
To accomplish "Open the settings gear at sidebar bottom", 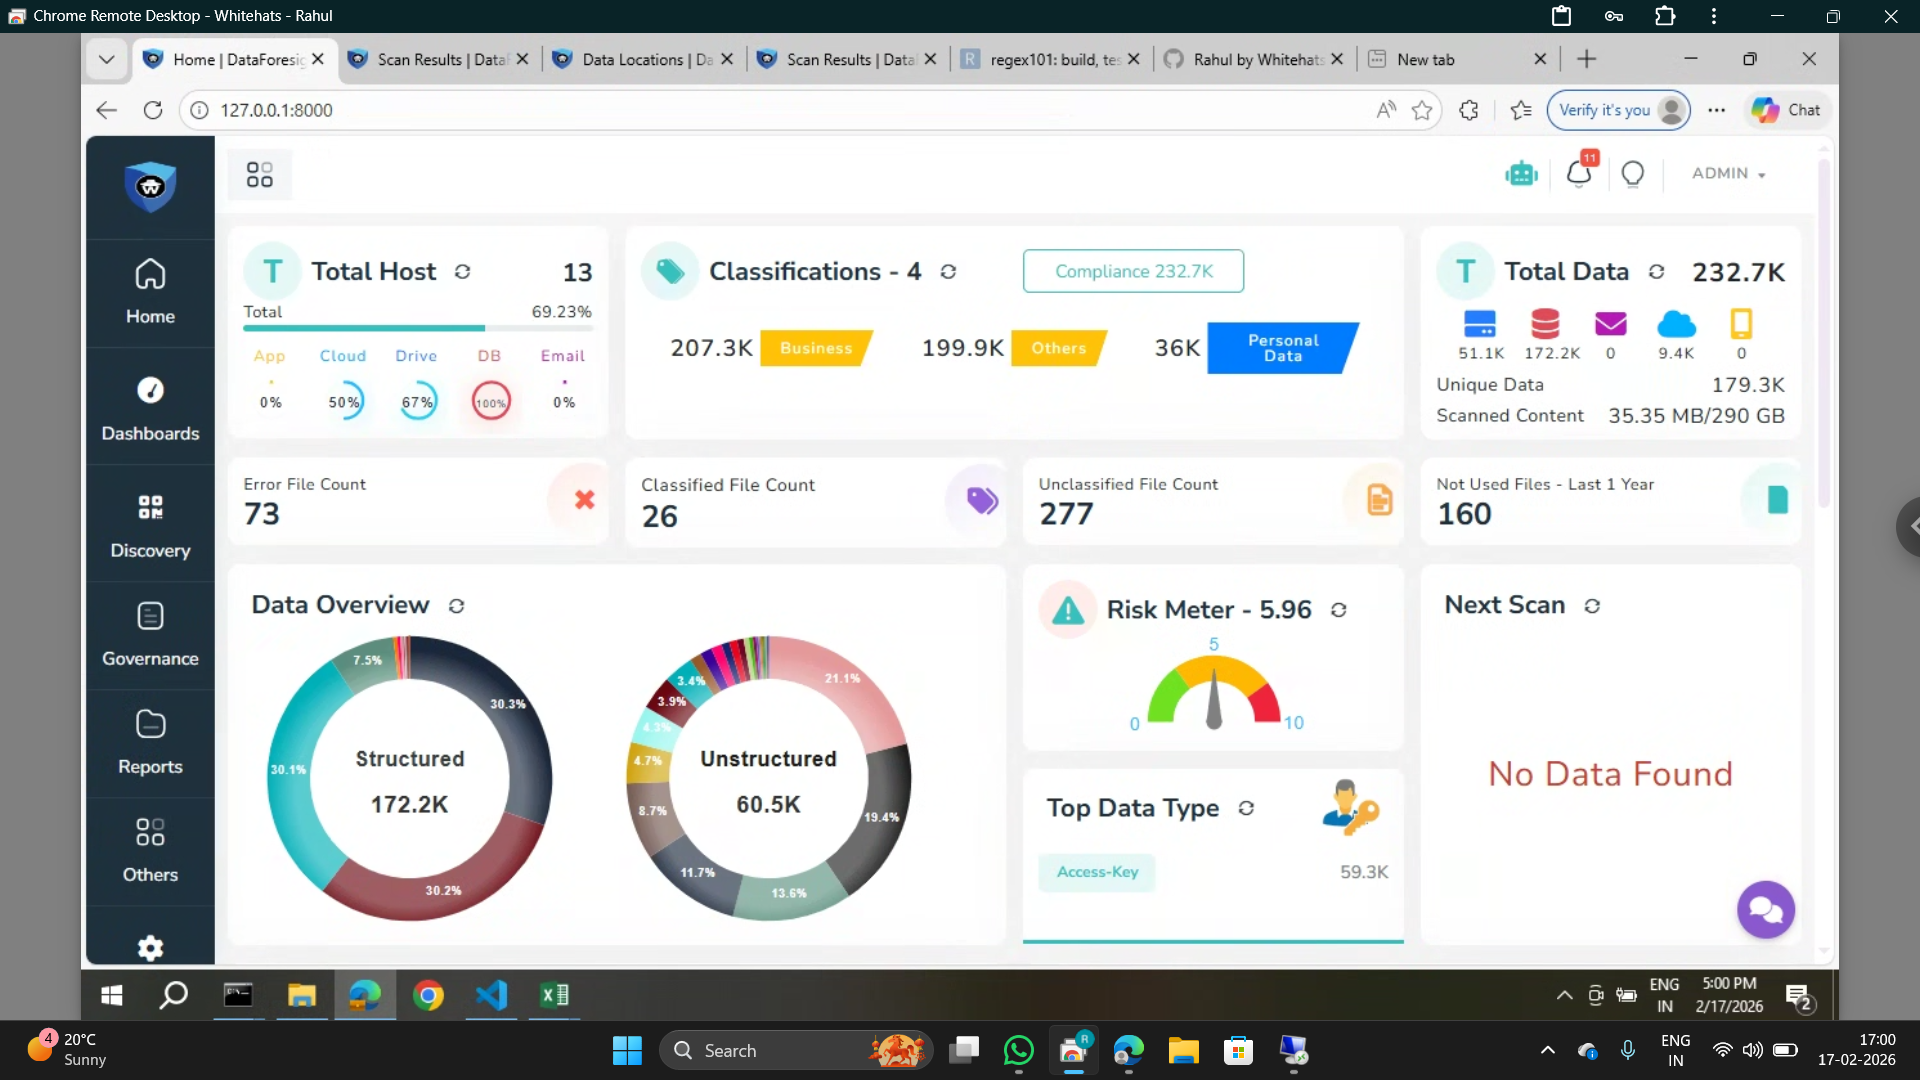I will point(149,948).
